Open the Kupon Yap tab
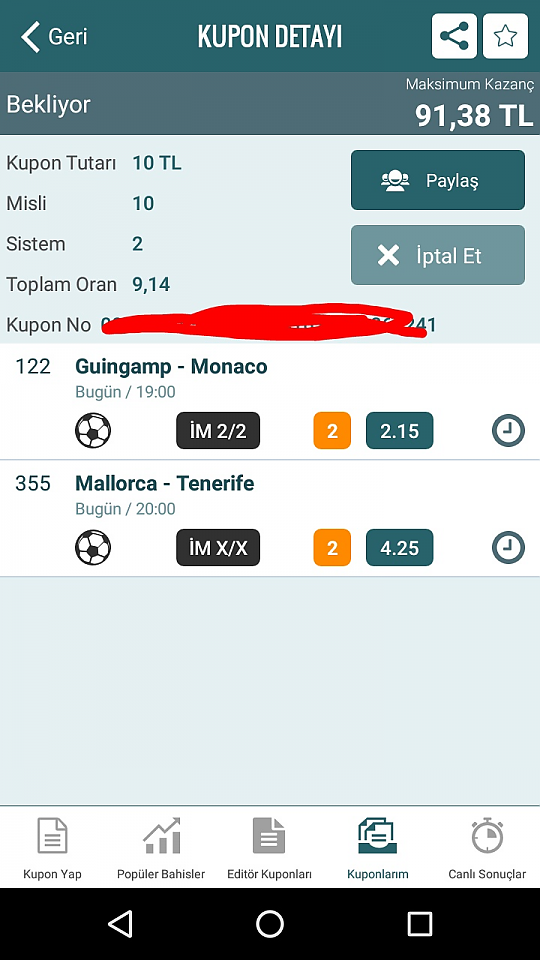The height and width of the screenshot is (960, 540). 52,848
